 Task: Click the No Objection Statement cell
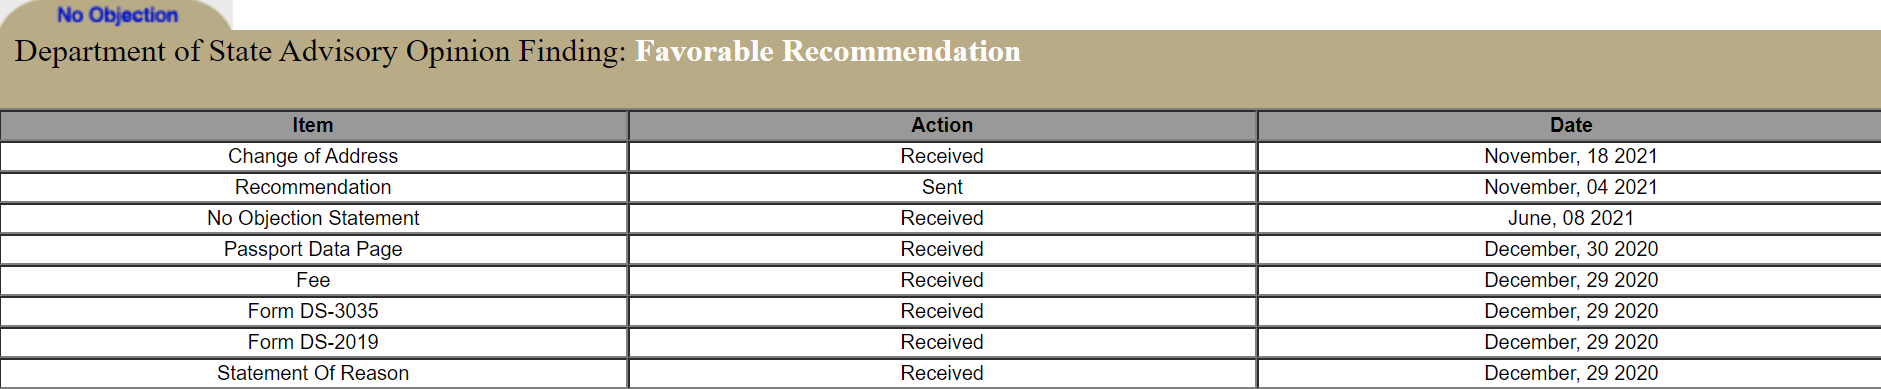[x=313, y=218]
